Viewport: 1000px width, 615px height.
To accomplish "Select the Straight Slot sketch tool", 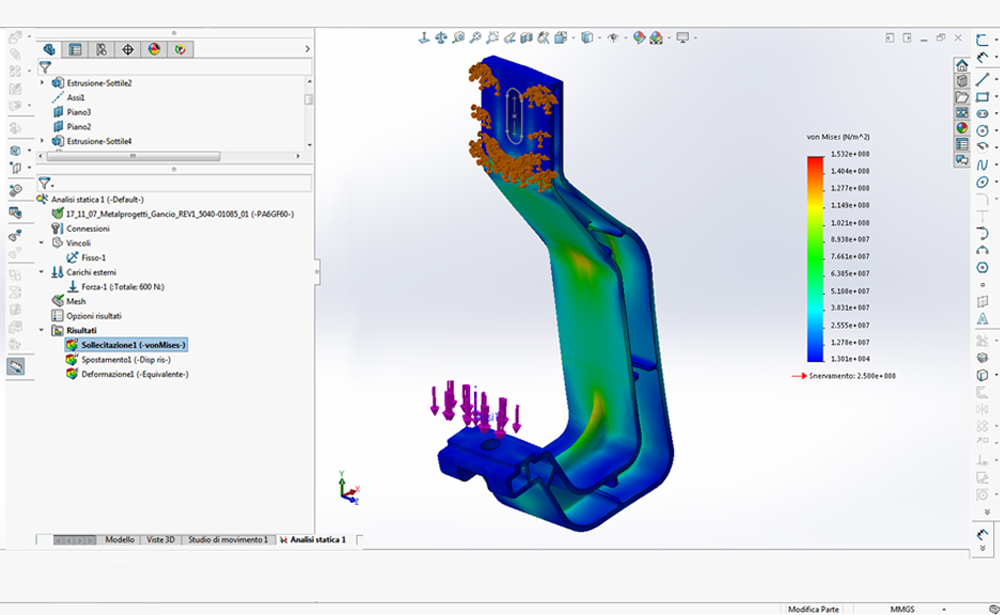I will click(982, 114).
